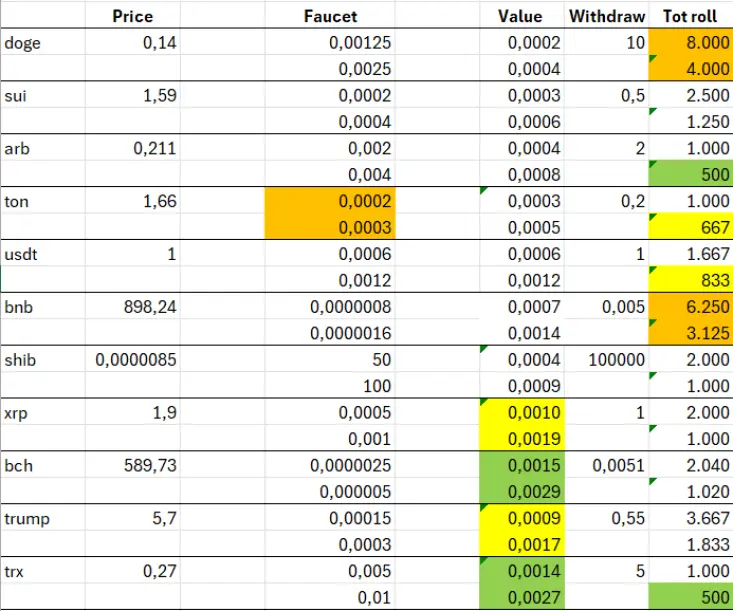Click arb faucet cell 0,004
733x611 pixels.
pyautogui.click(x=330, y=174)
